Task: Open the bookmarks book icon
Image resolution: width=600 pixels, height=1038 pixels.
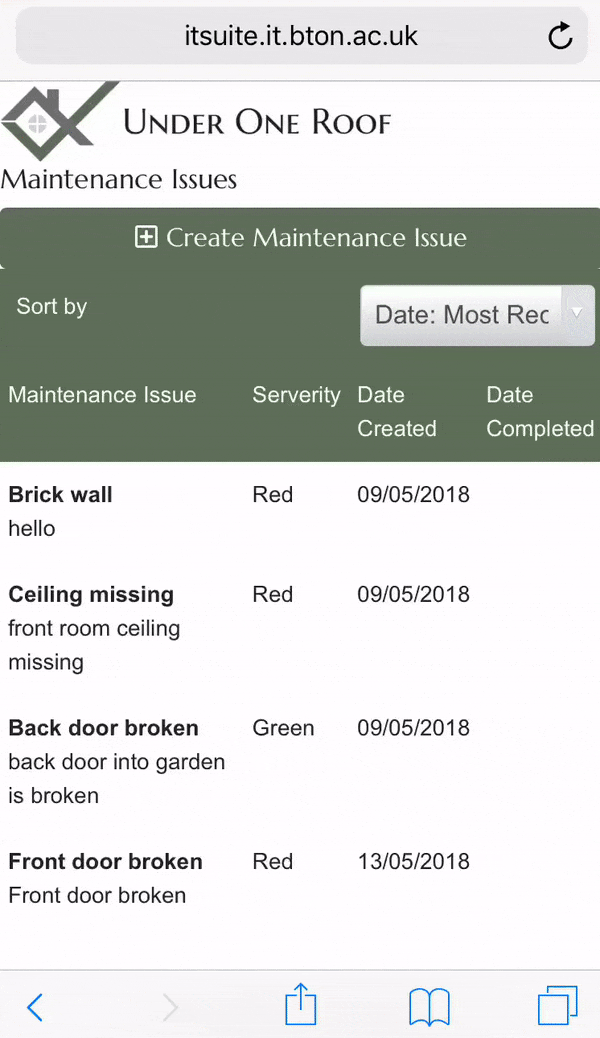Action: (x=429, y=1006)
